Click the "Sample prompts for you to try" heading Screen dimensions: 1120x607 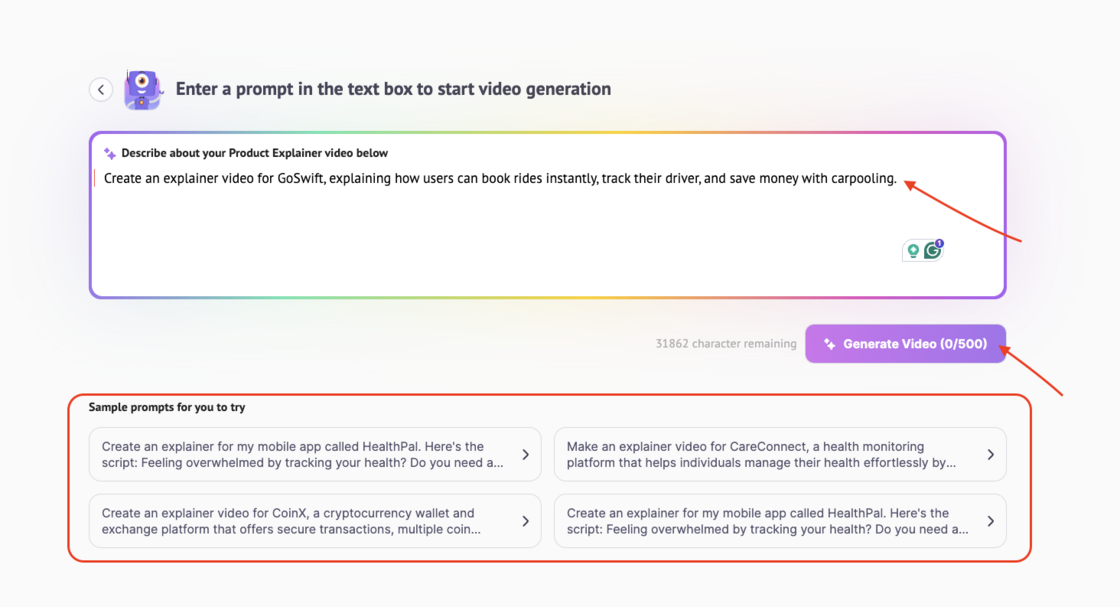(167, 407)
